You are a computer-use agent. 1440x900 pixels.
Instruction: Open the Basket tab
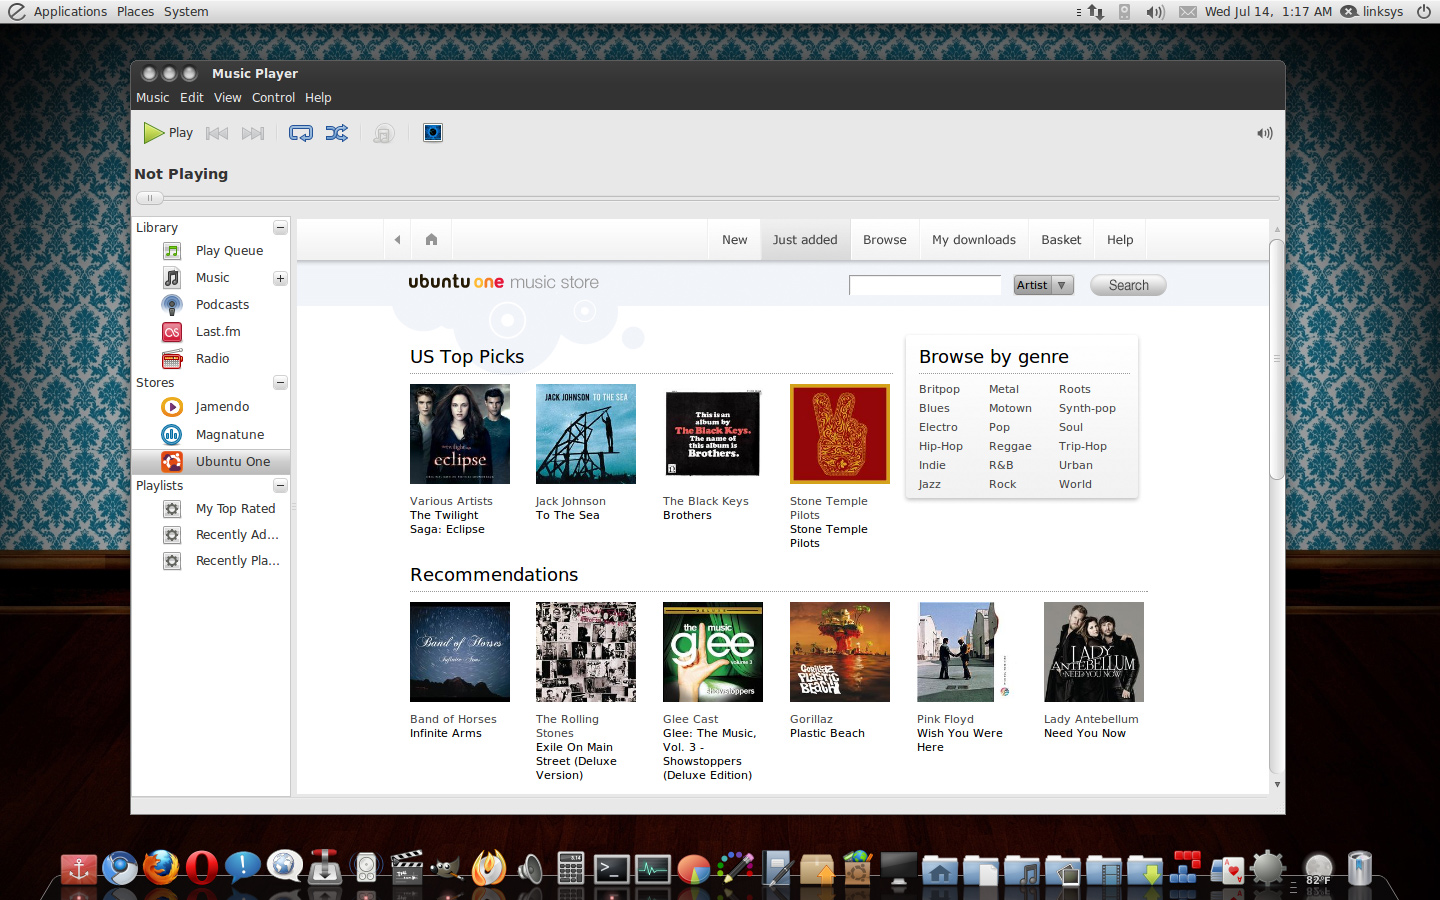1061,240
